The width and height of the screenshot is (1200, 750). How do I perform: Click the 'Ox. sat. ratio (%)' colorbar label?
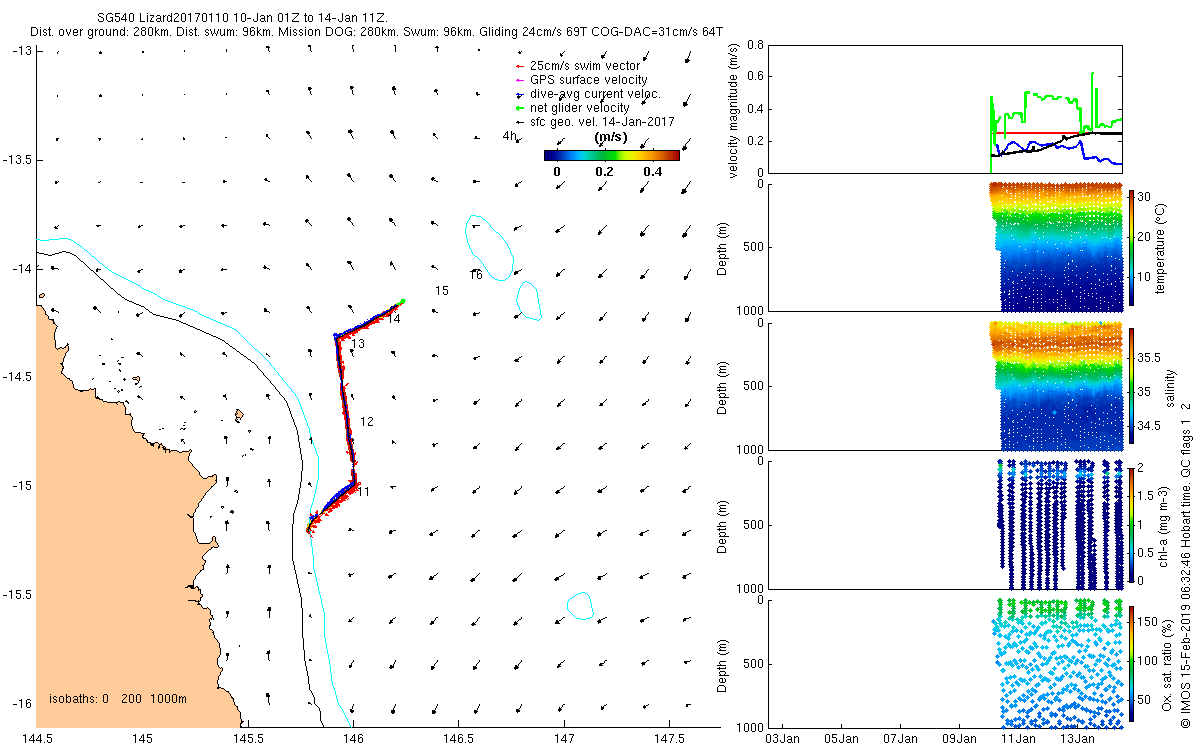[x=1167, y=664]
